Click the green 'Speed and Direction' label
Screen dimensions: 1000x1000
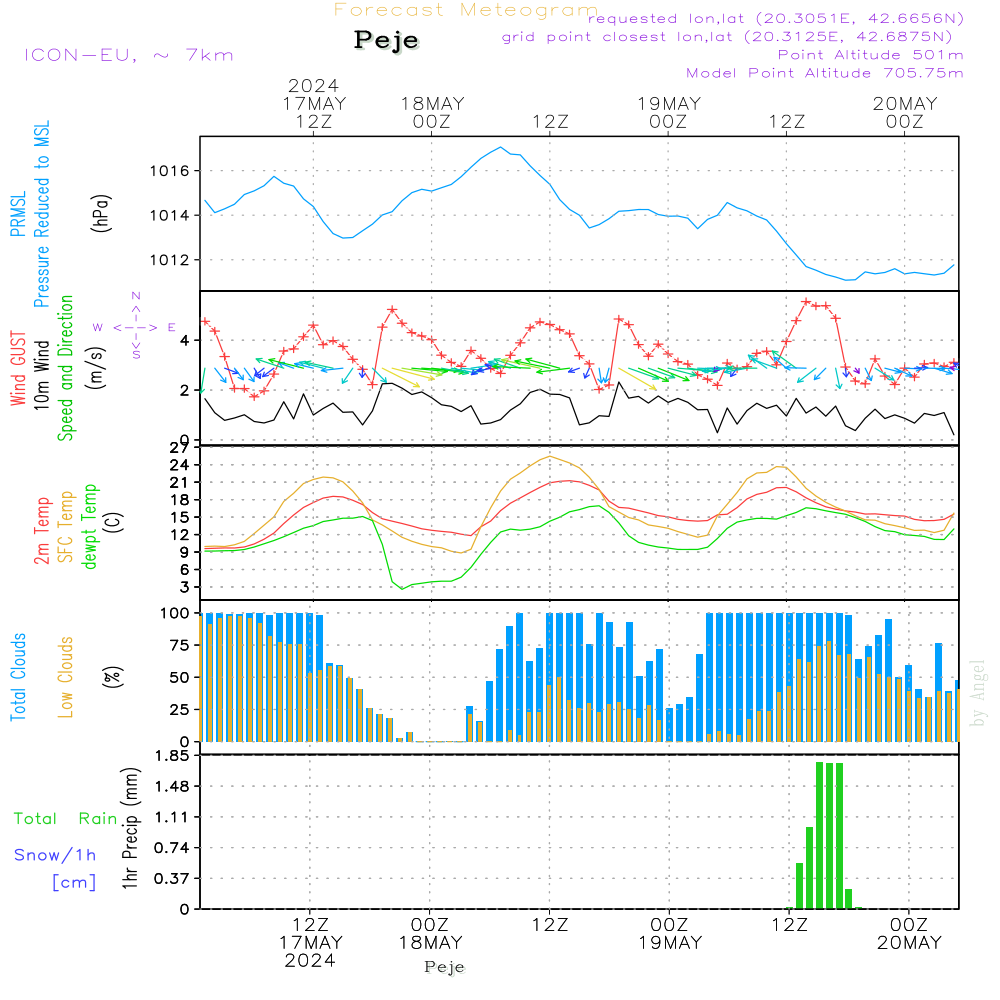[65, 368]
